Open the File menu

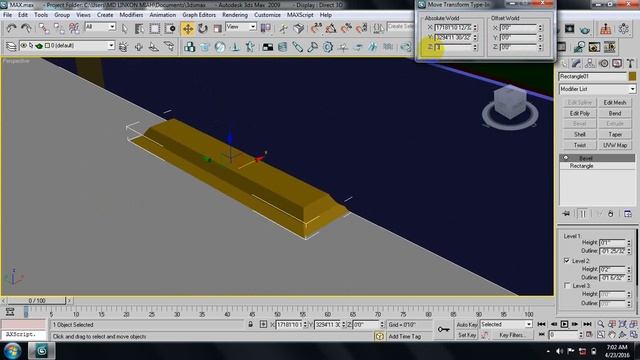7,15
